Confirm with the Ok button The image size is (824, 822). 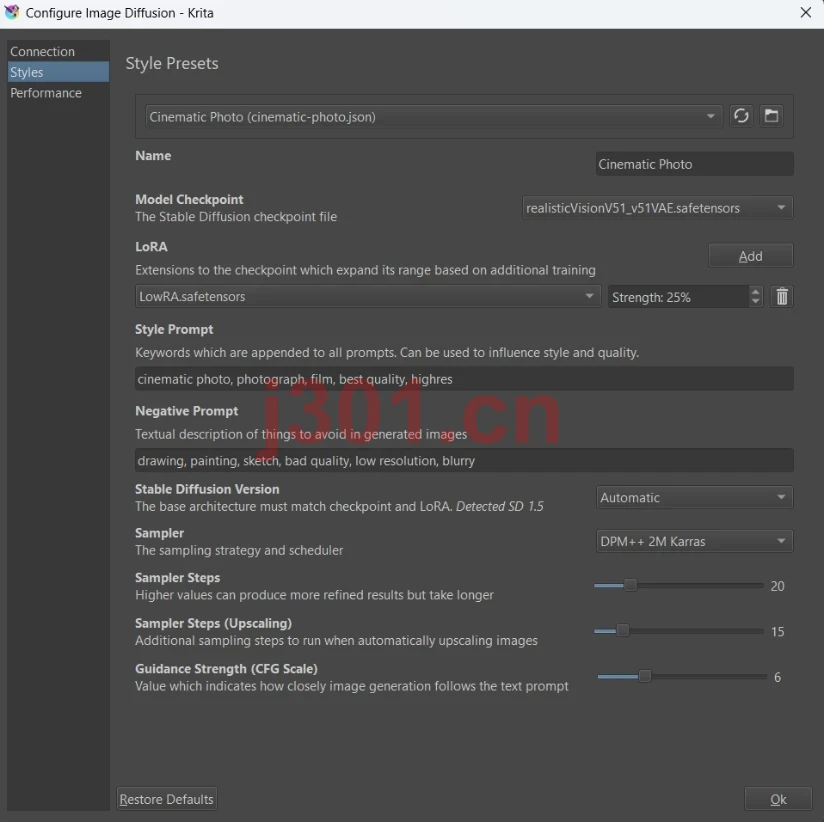778,799
